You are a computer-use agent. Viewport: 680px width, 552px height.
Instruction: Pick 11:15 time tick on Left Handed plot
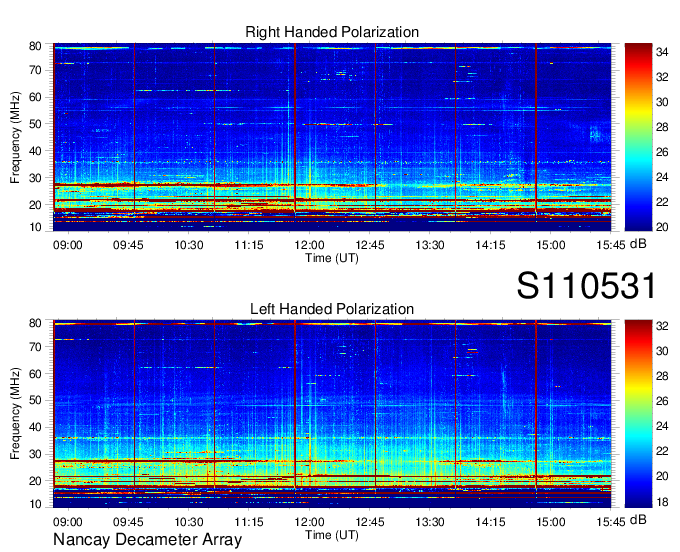tap(249, 522)
